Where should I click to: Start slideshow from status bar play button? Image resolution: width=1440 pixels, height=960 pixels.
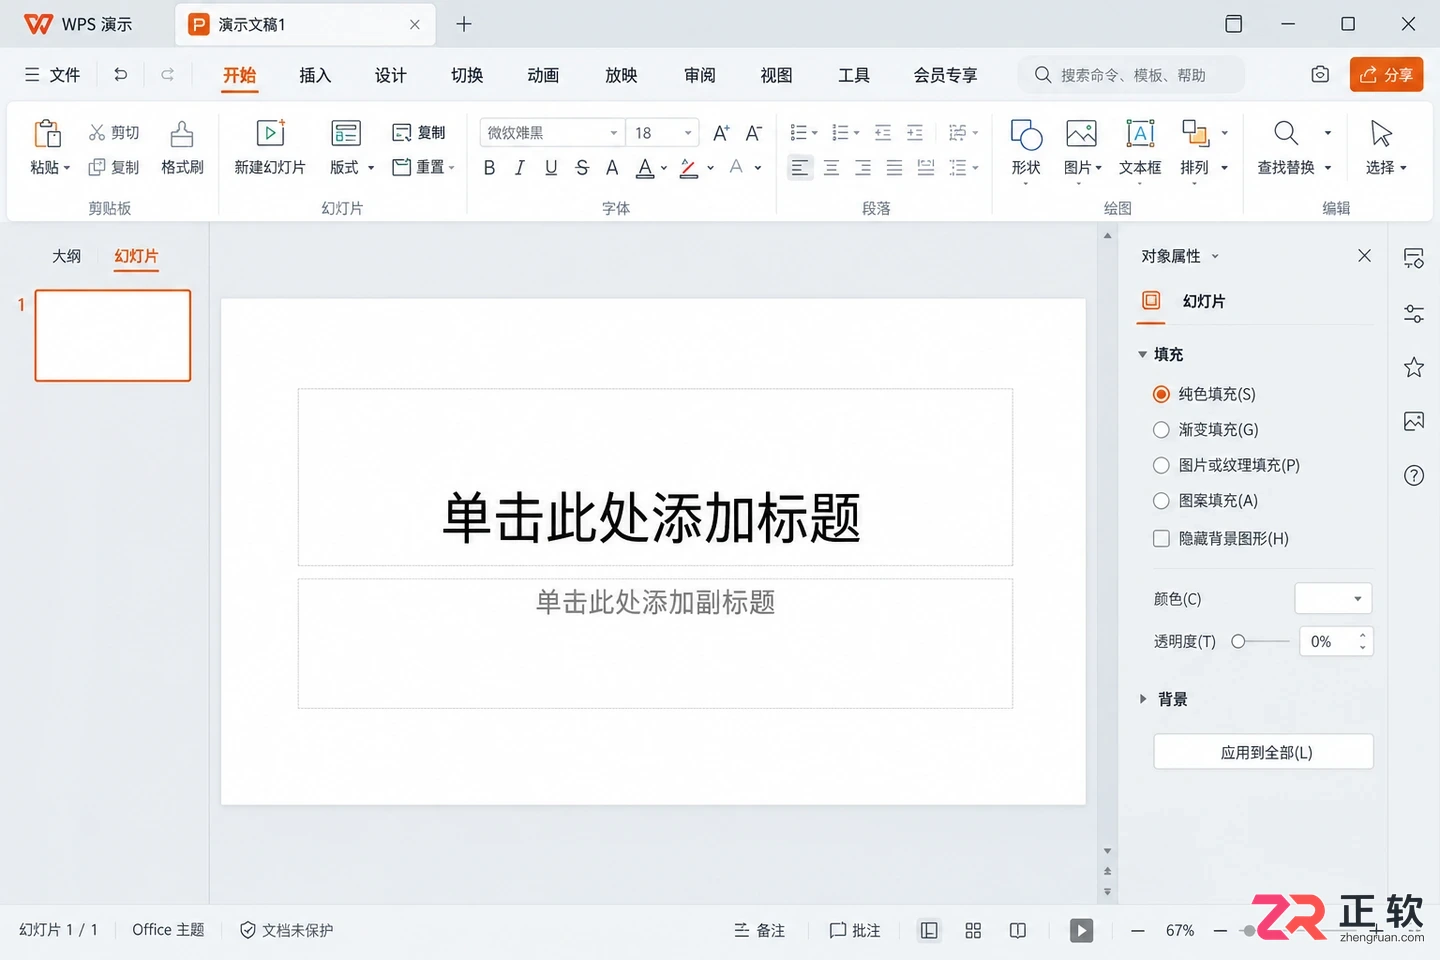point(1081,931)
